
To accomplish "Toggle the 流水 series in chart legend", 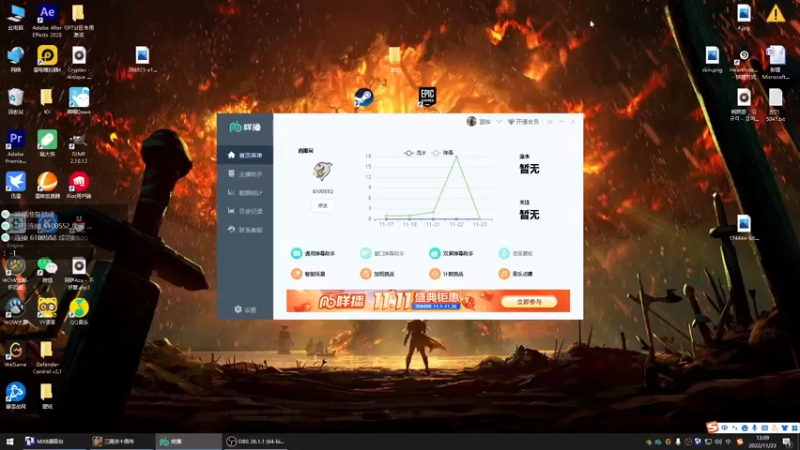I will (x=415, y=153).
